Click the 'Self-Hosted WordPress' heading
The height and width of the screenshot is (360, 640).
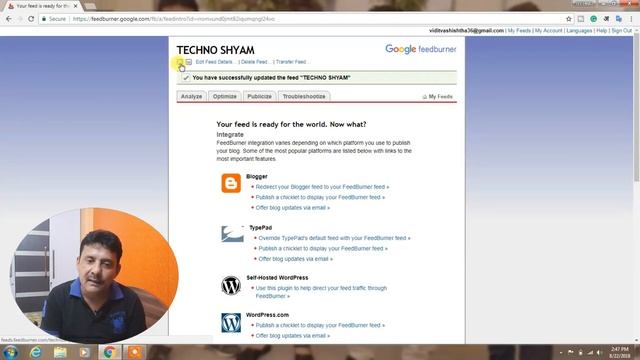[277, 278]
